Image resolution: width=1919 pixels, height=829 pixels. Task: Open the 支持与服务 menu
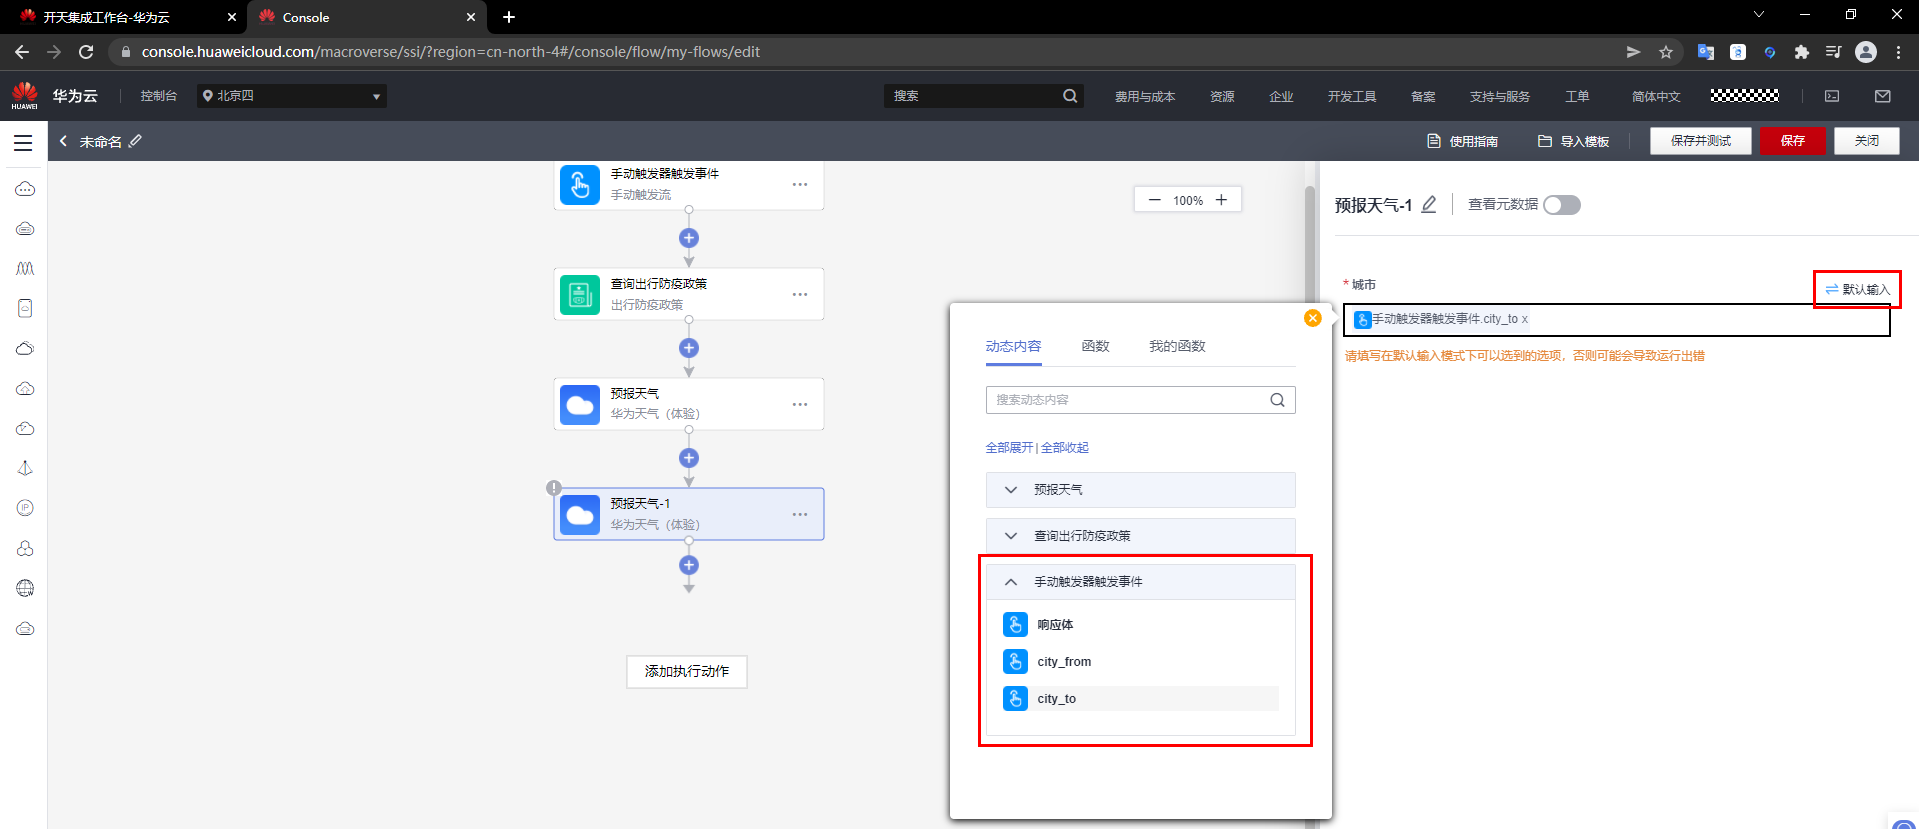tap(1500, 96)
